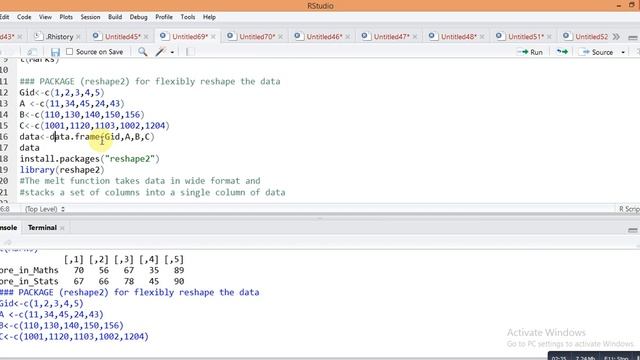Click the Source button
The height and width of the screenshot is (360, 640).
coord(597,52)
